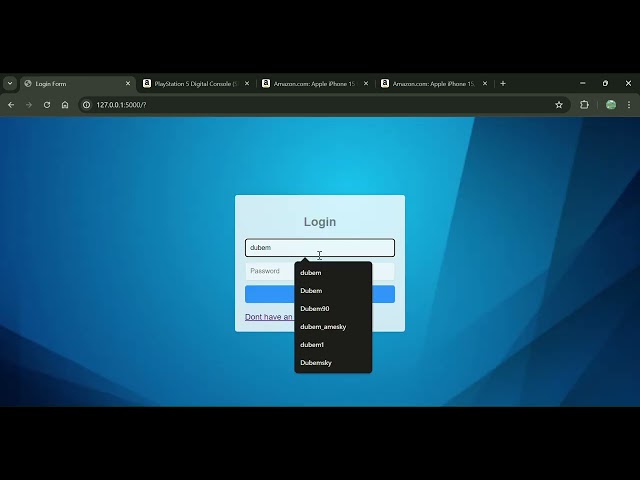
Task: Go forward in browser history
Action: [29, 105]
